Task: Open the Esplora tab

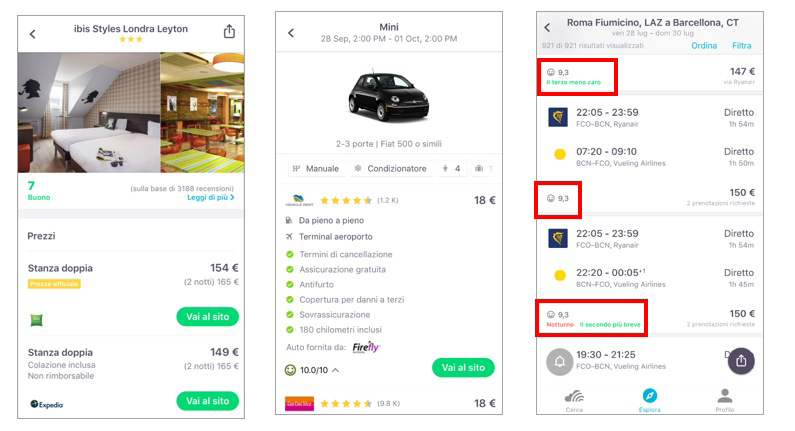Action: (x=649, y=401)
